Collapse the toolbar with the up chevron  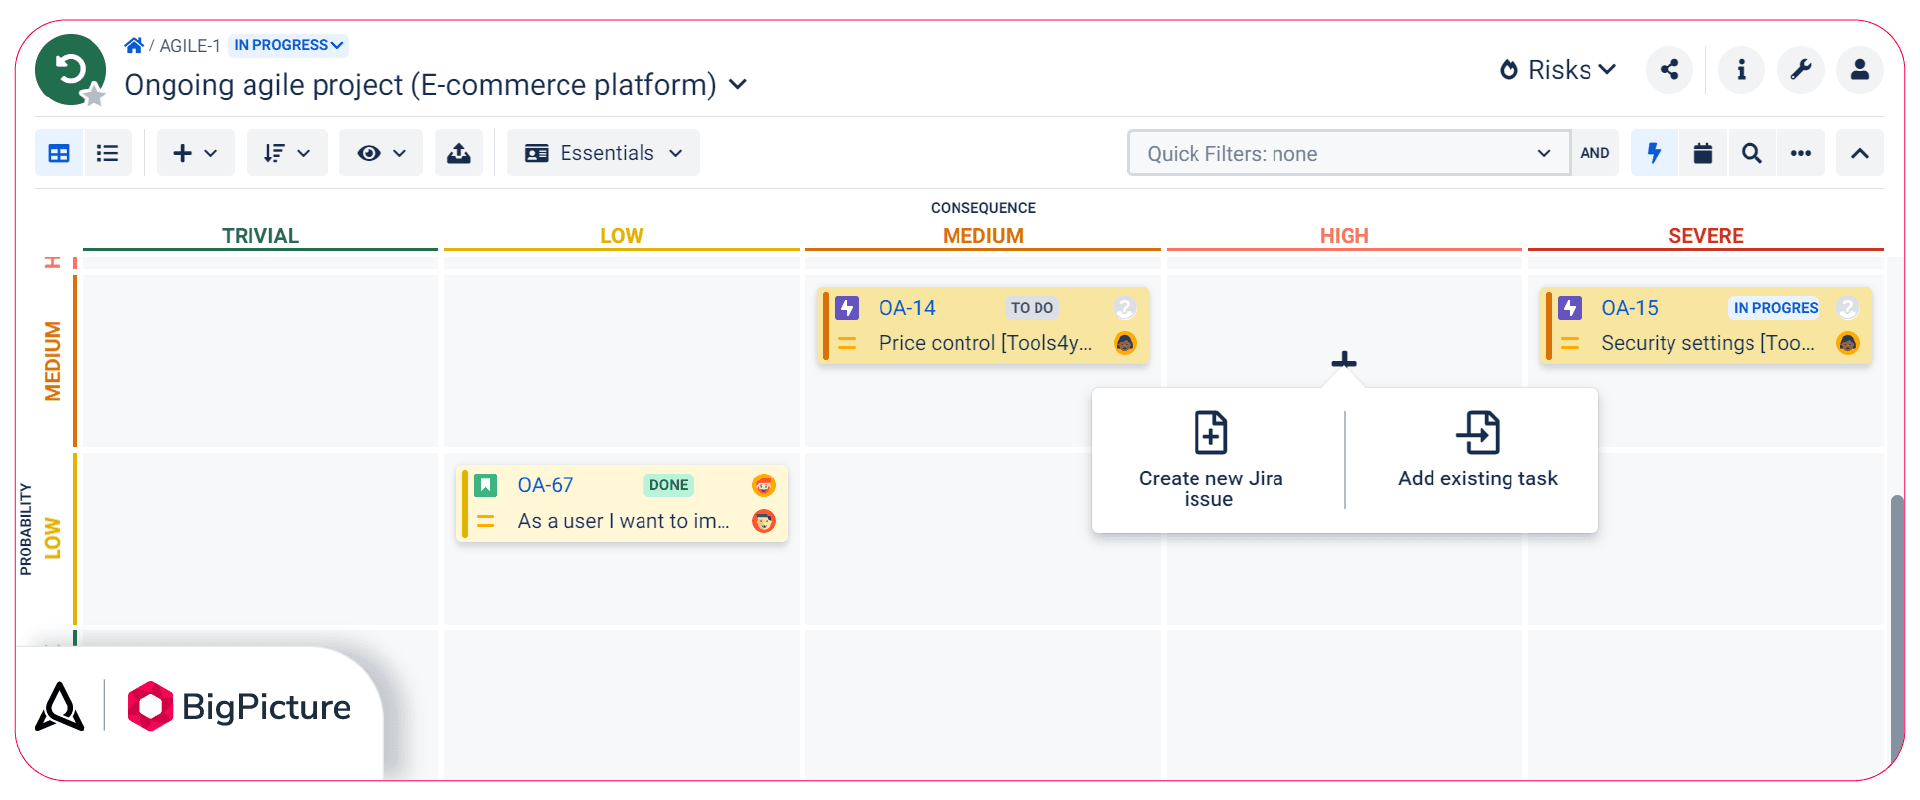(x=1860, y=153)
